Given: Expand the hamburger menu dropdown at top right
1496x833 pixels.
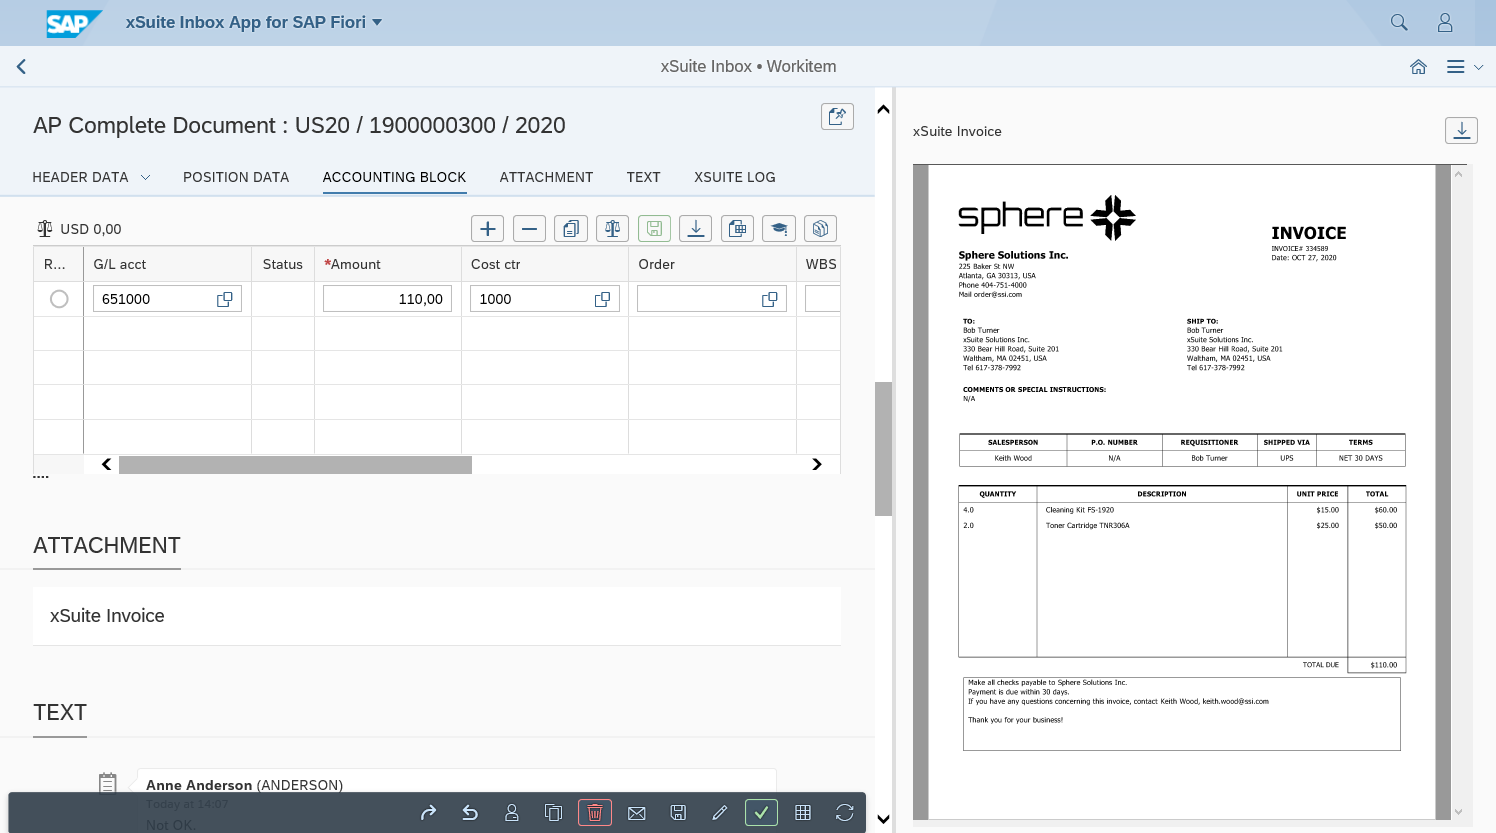Looking at the screenshot, I should [1464, 67].
